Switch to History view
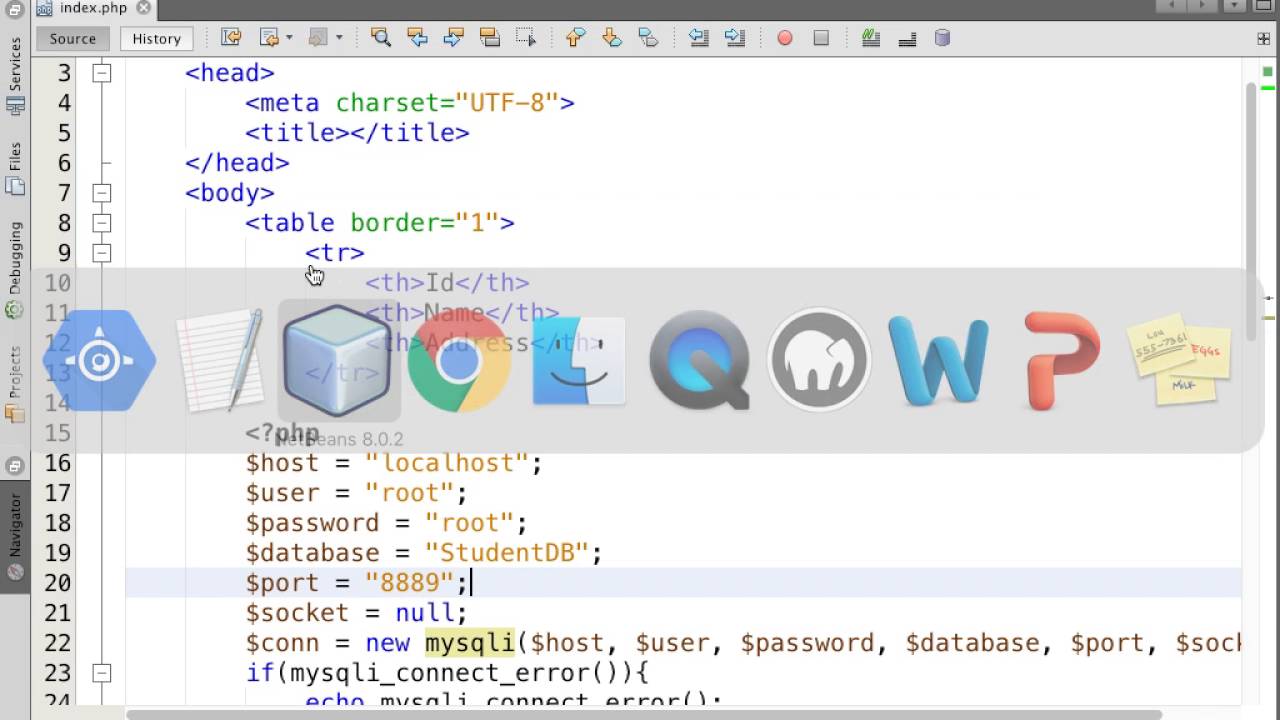This screenshot has width=1280, height=720. (157, 38)
